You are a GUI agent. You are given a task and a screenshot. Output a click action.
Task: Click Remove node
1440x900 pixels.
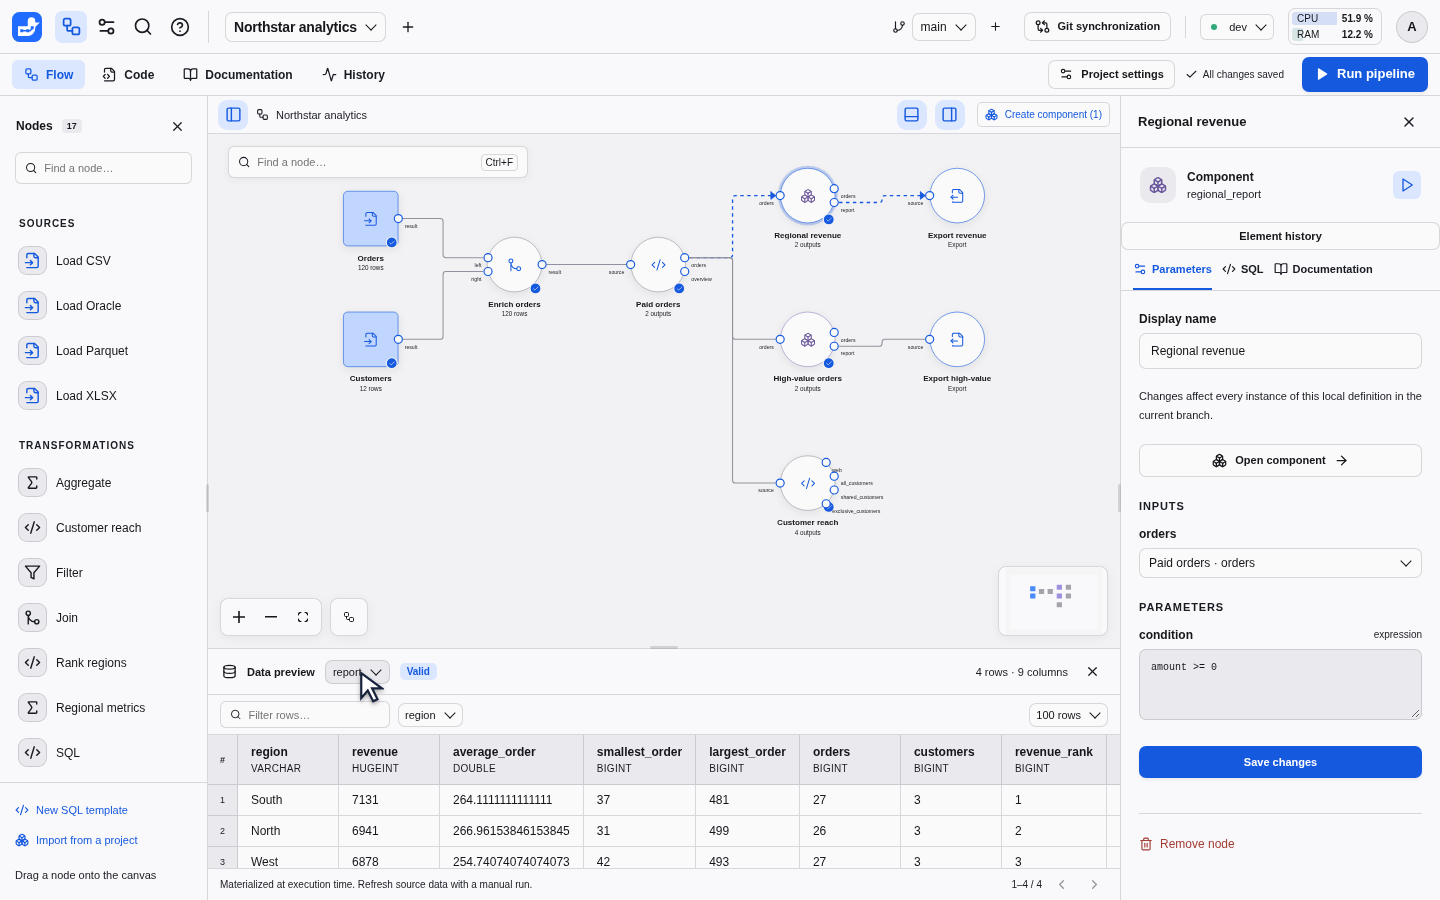click(1187, 844)
